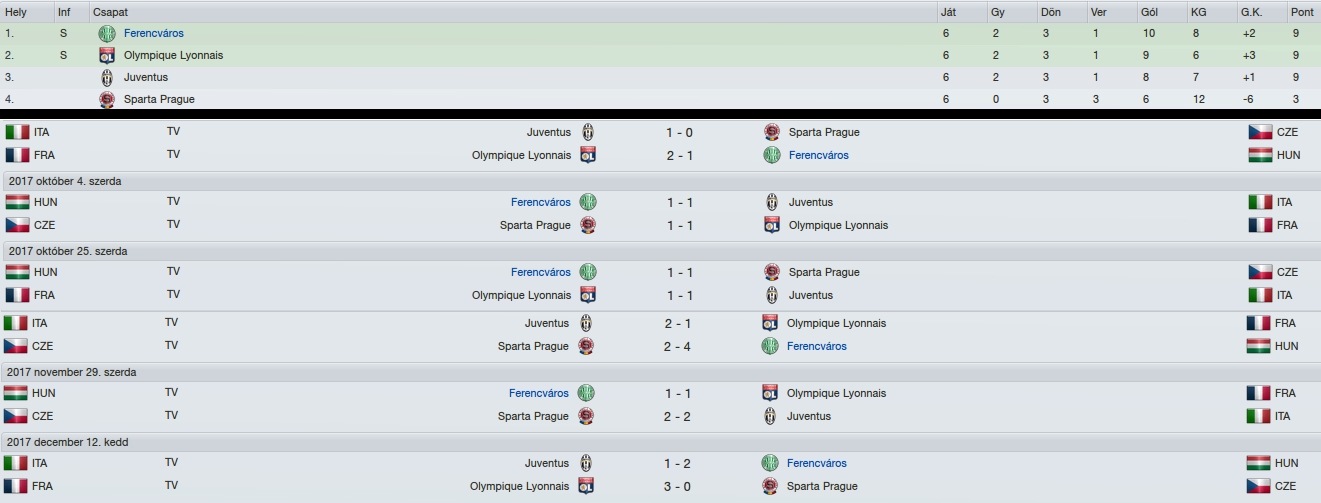Select the 2017 október 25. szerda date header
This screenshot has height=503, width=1321.
660,251
